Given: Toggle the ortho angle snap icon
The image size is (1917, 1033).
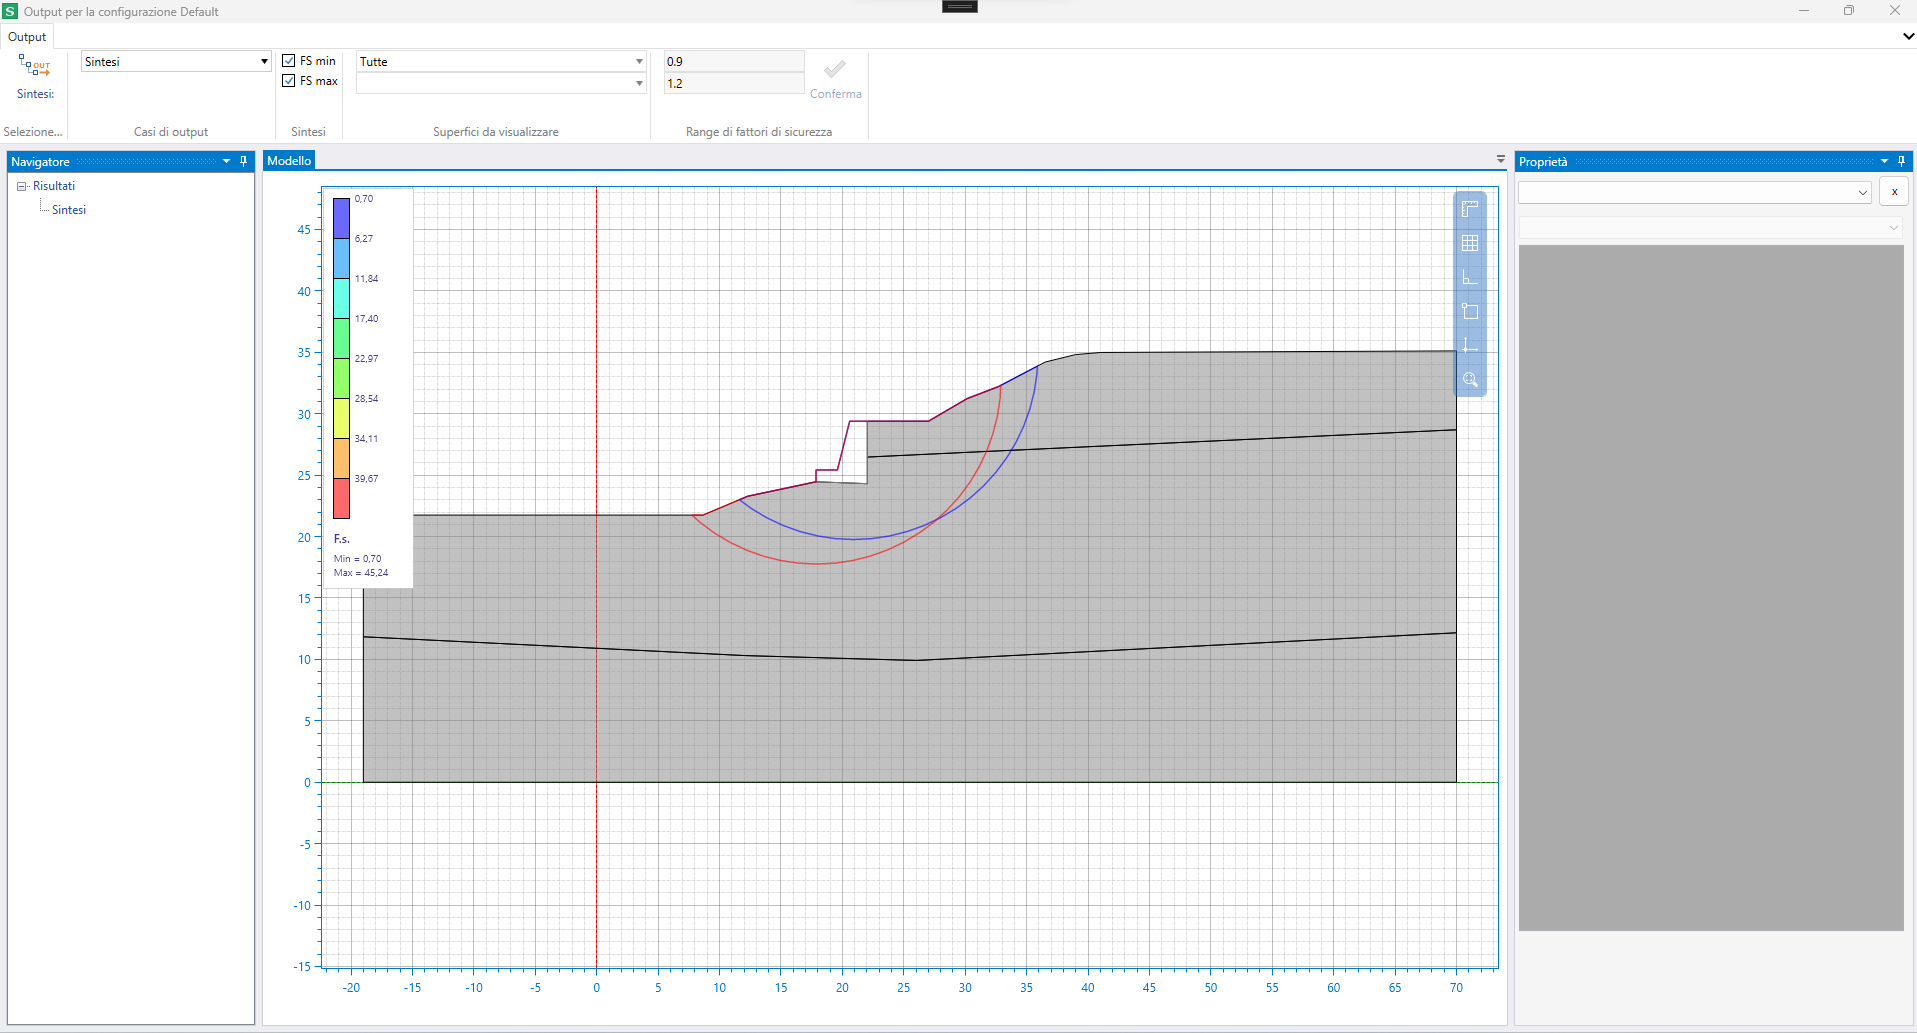Looking at the screenshot, I should 1469,277.
